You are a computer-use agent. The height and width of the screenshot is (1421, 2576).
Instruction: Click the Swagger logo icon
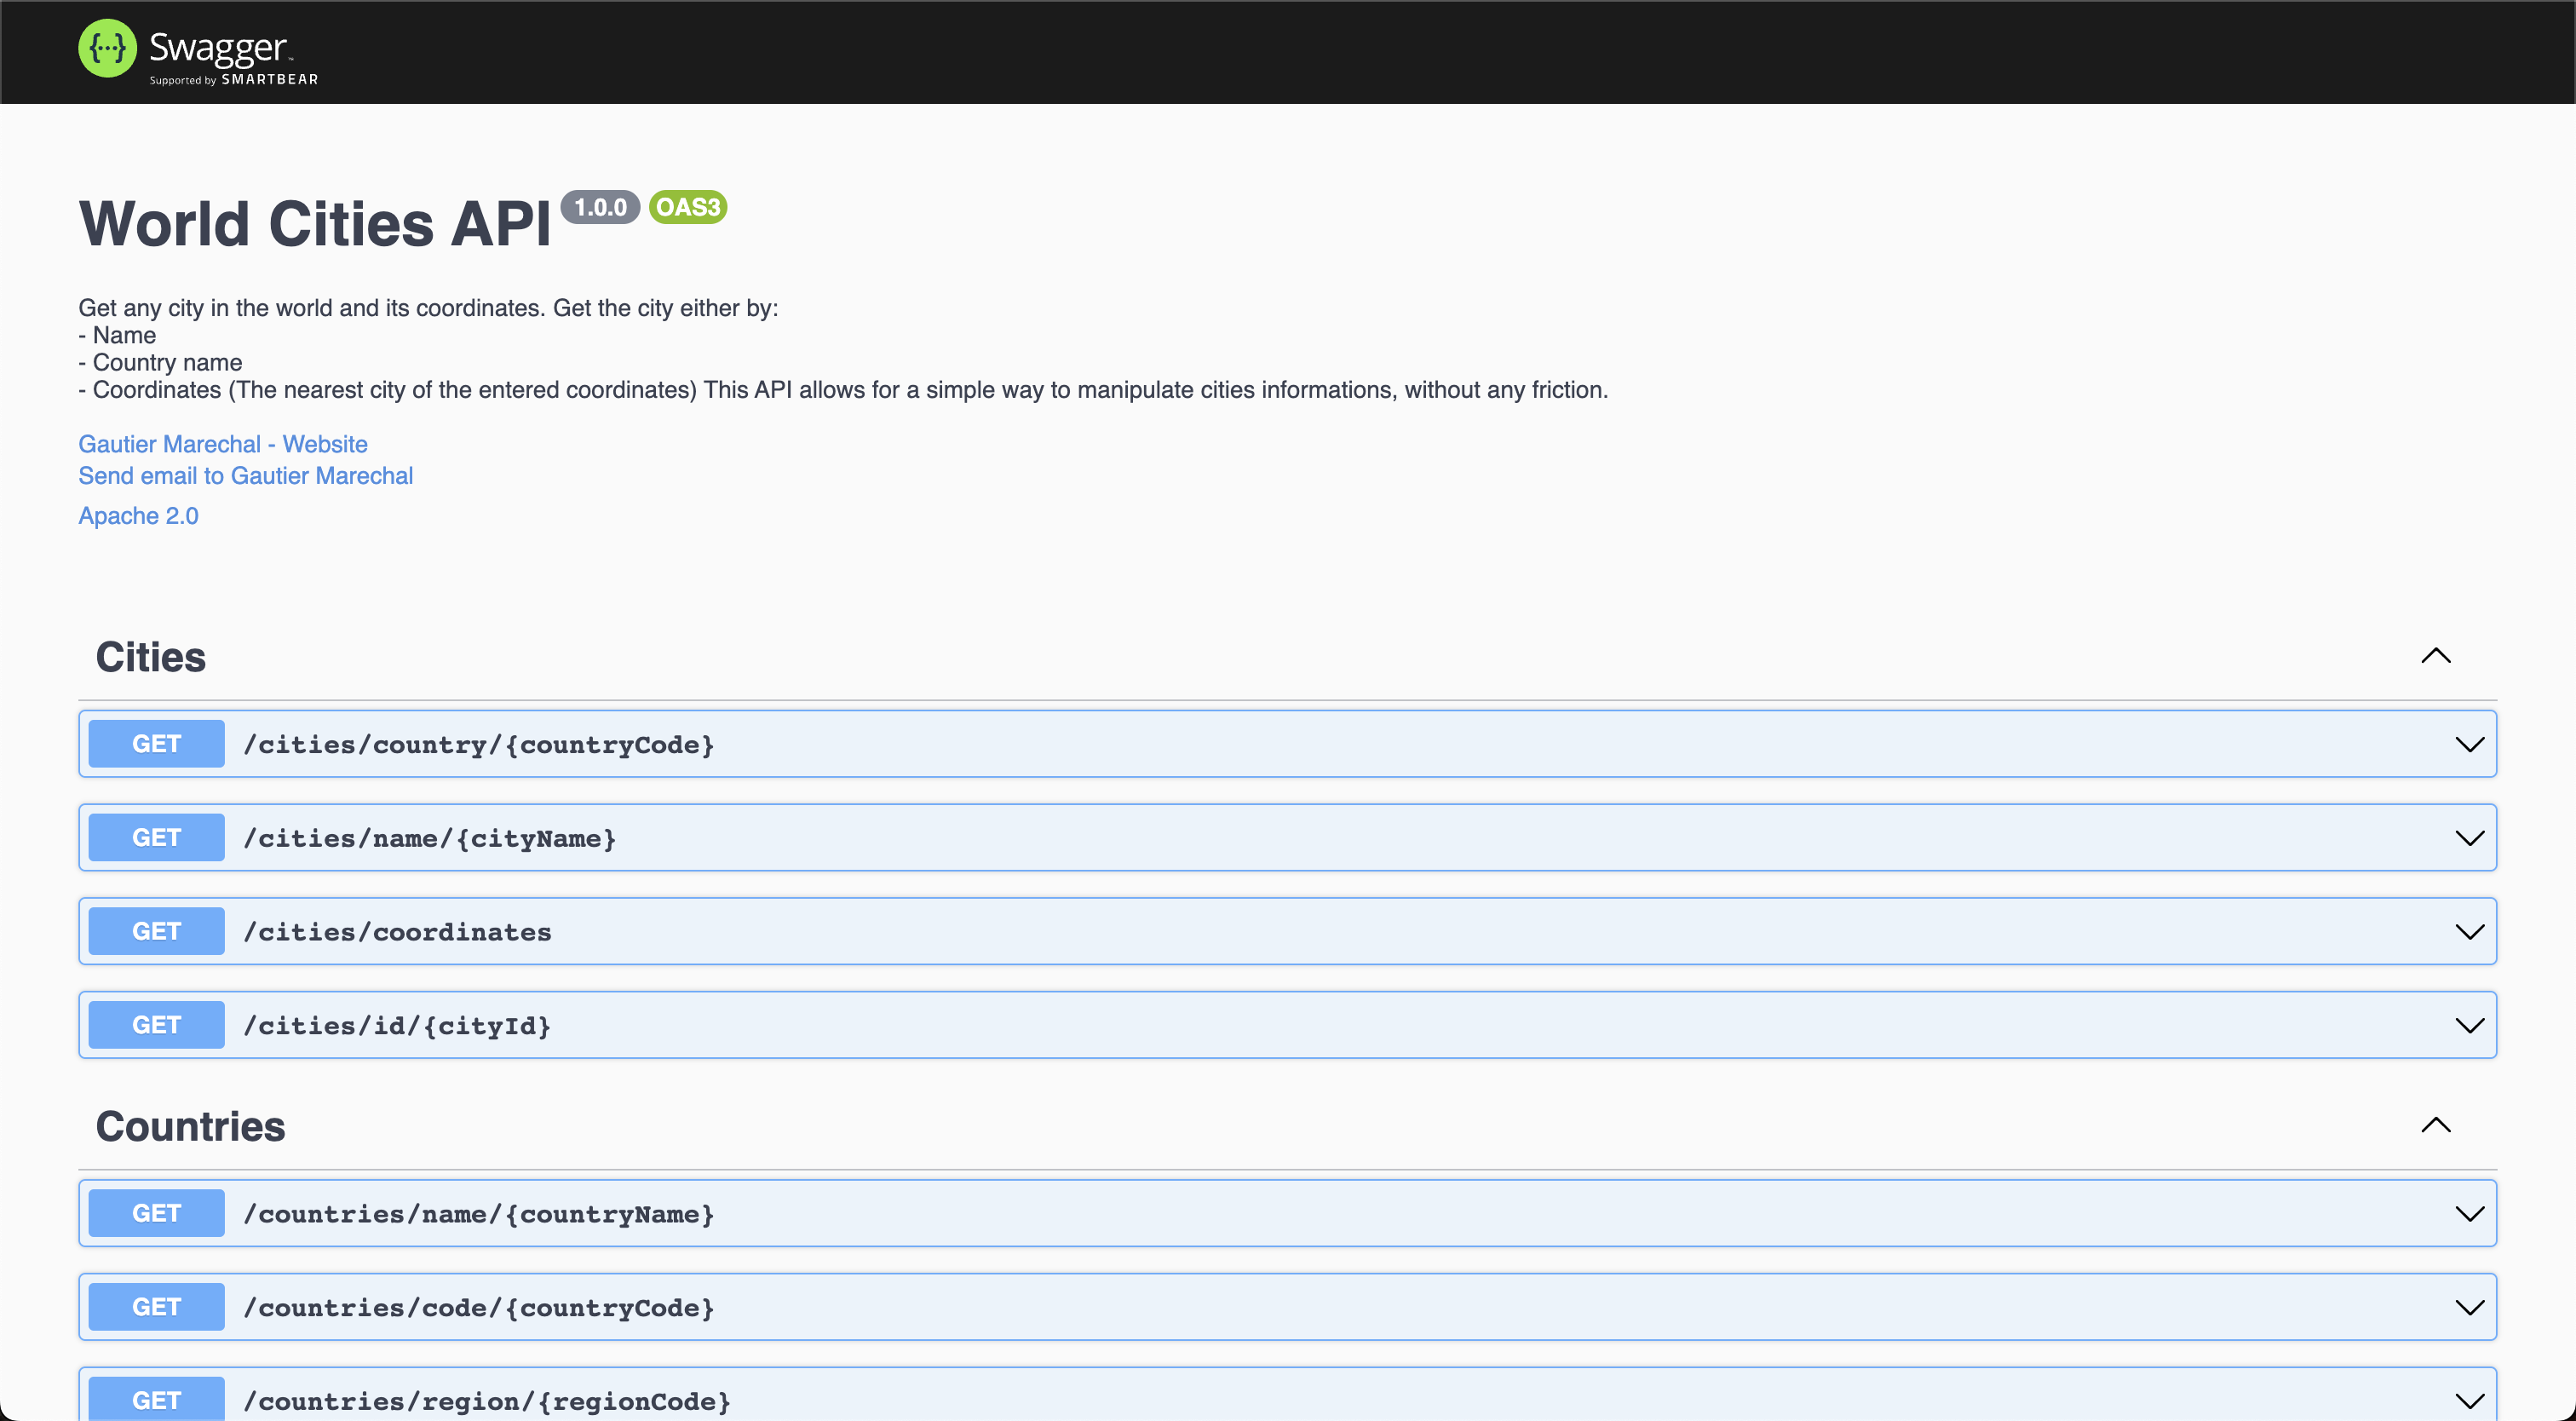point(107,48)
